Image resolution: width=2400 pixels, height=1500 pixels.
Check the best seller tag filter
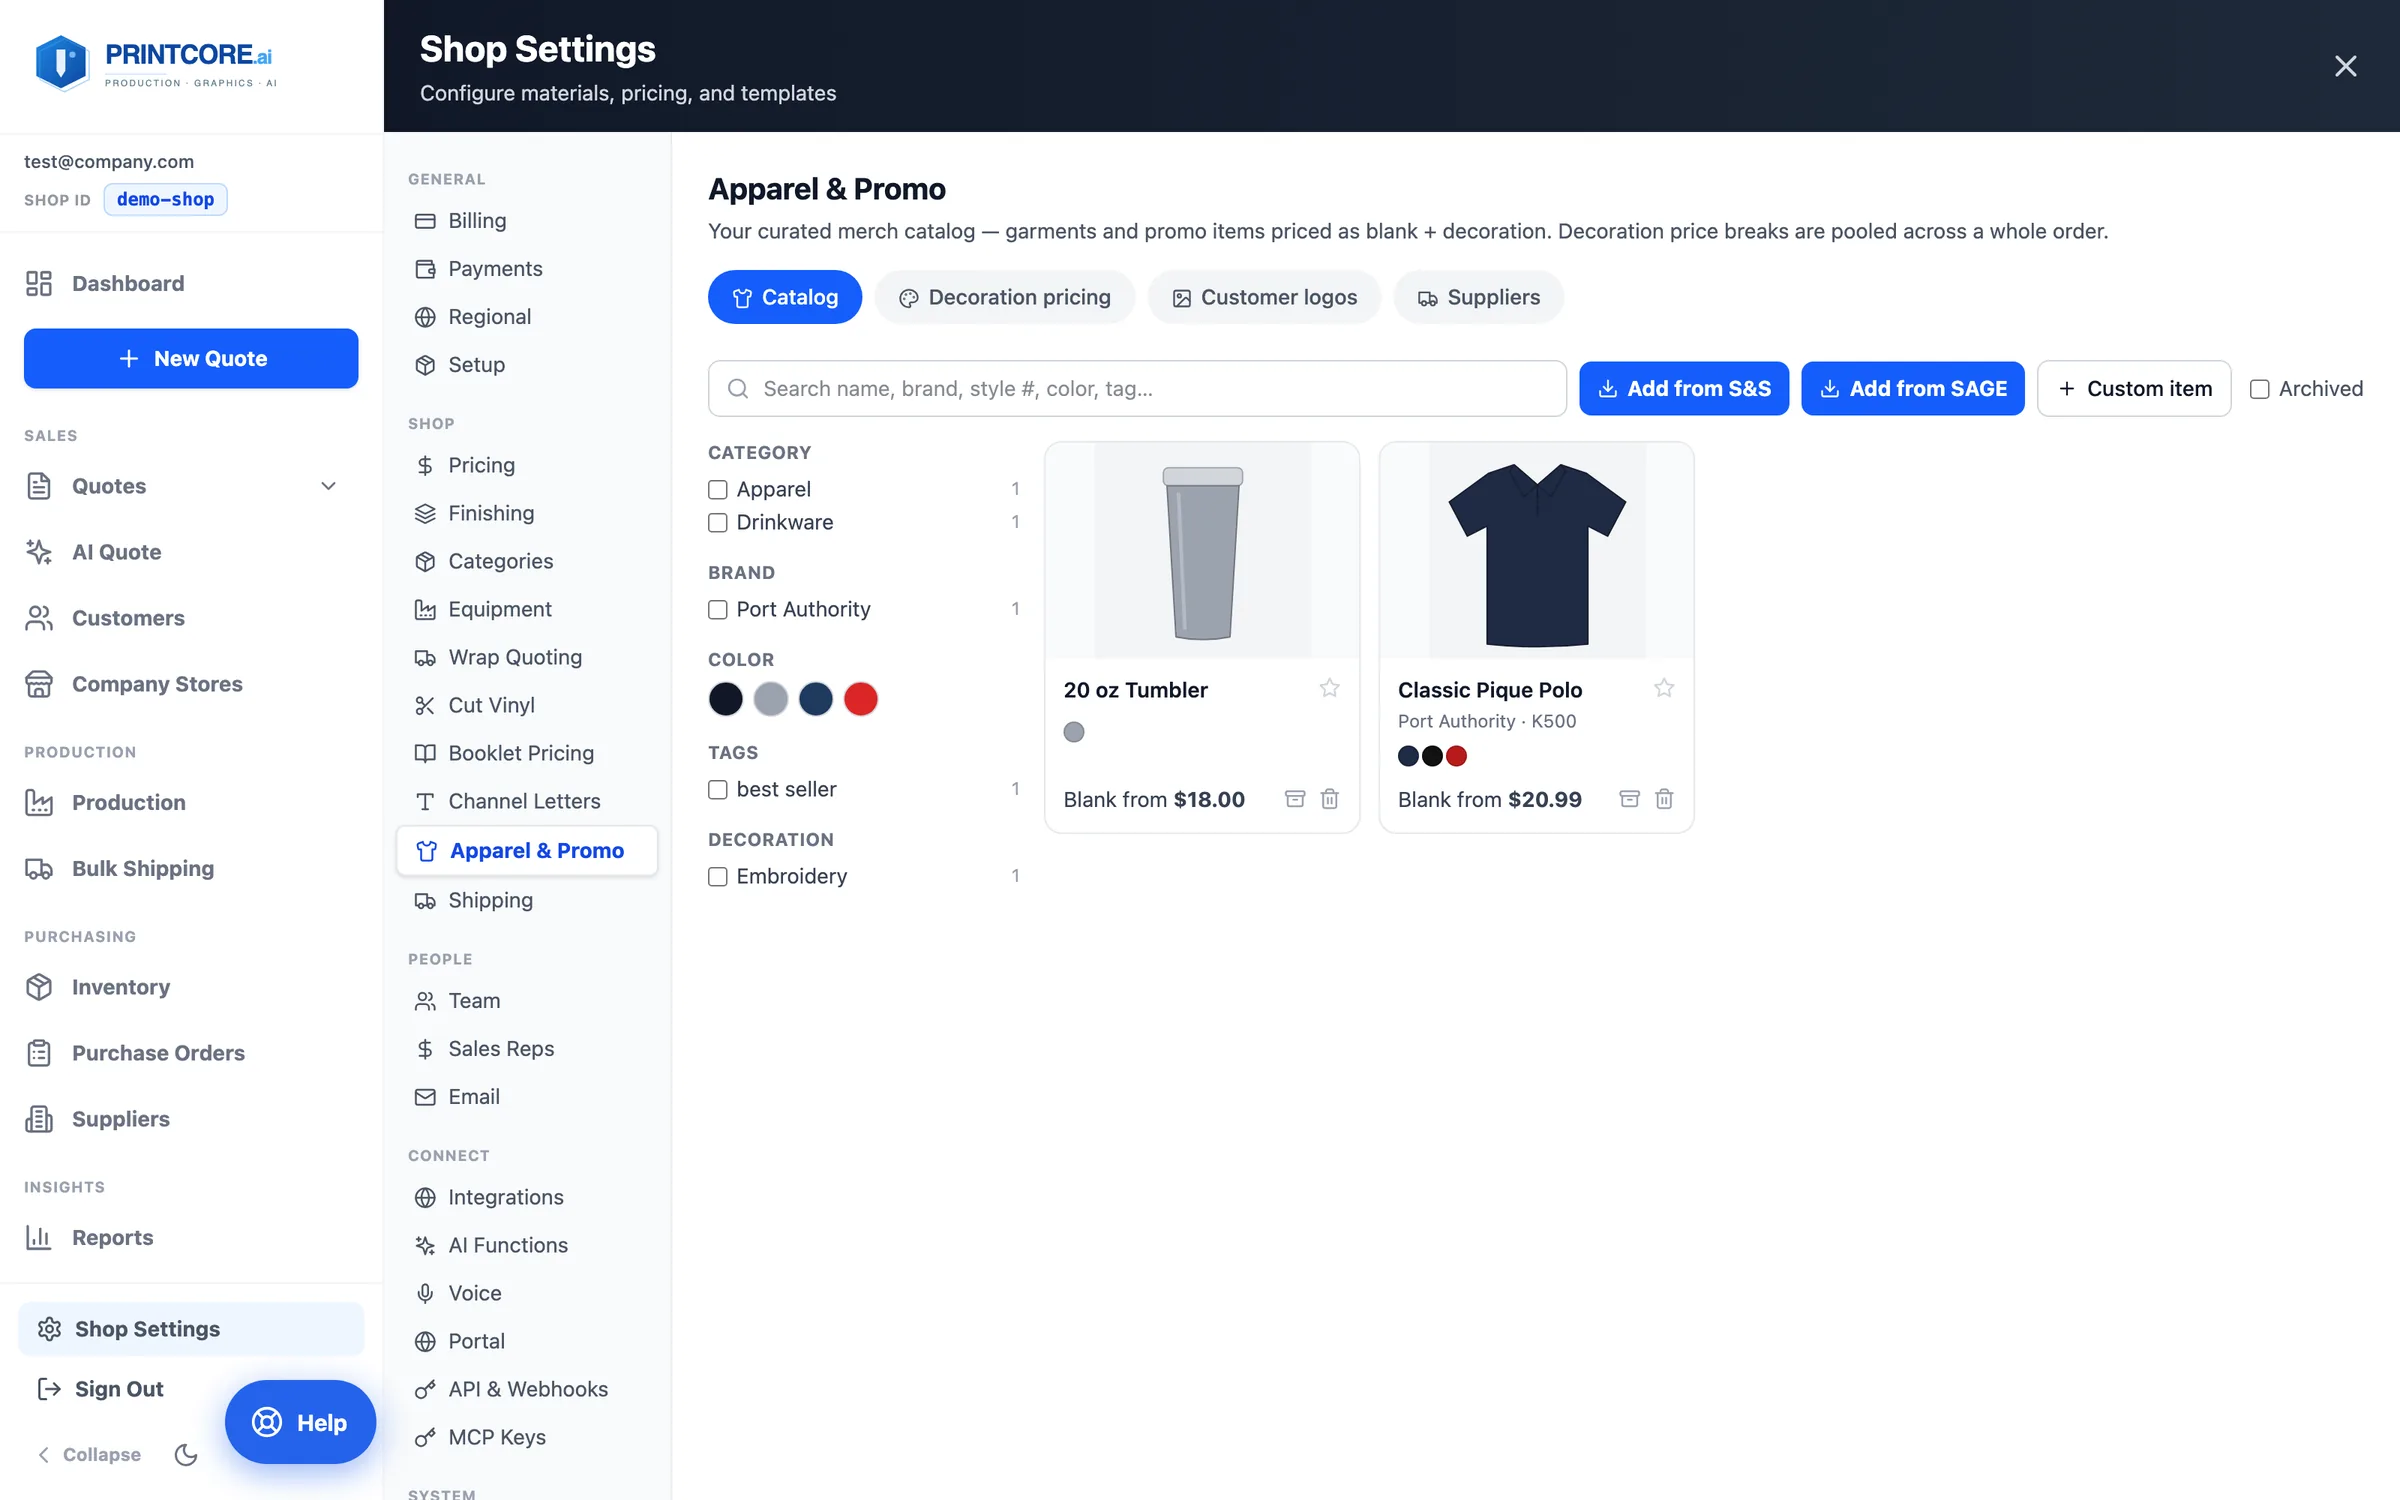717,789
